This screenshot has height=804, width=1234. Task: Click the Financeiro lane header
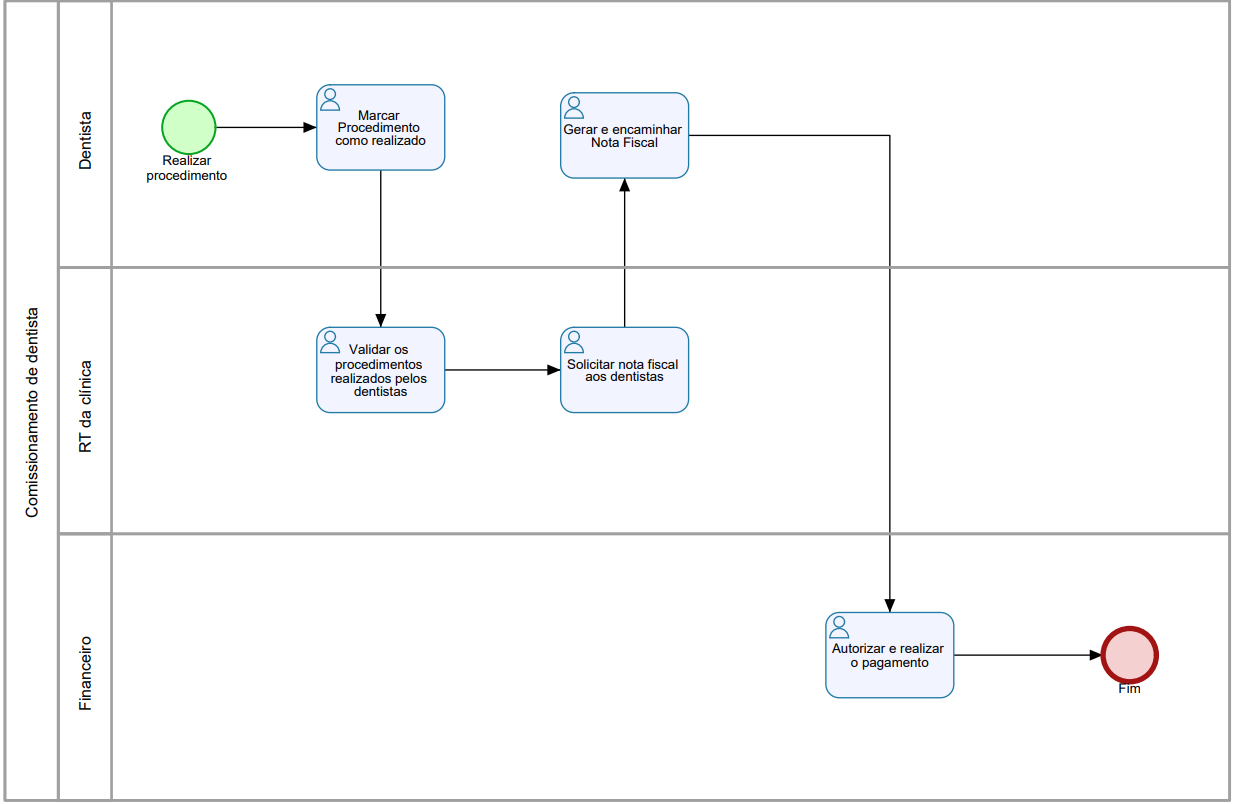[x=85, y=672]
